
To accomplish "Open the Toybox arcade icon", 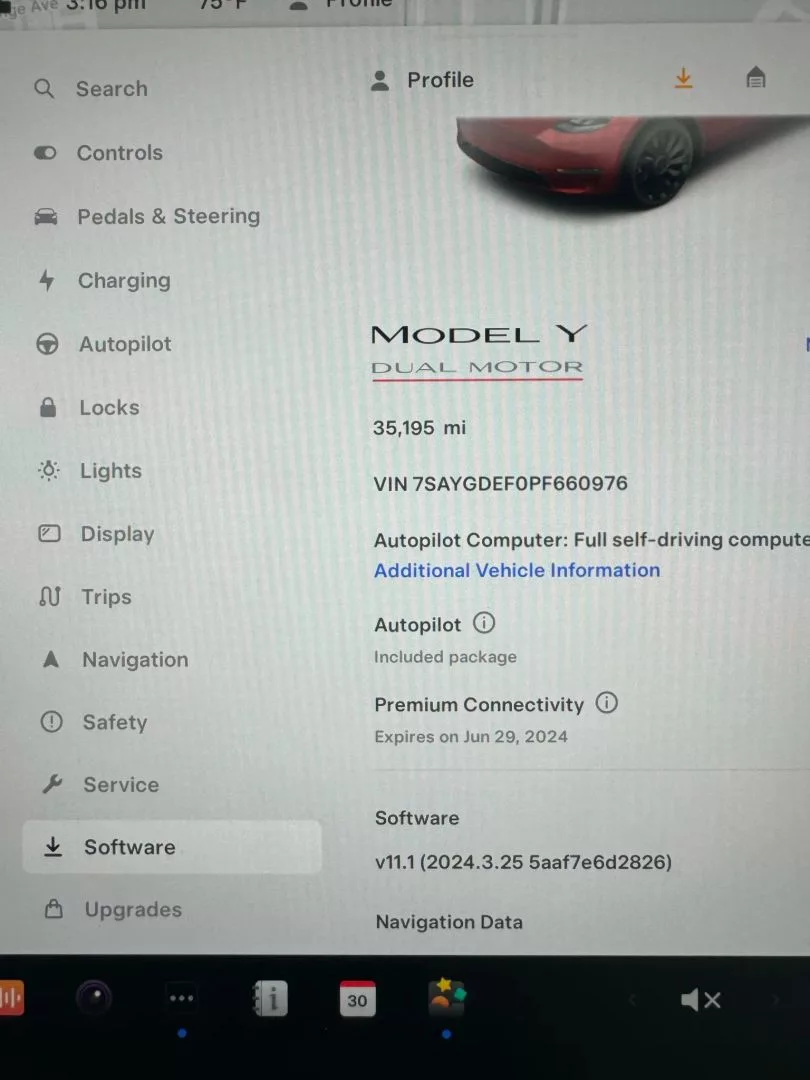I will pos(447,997).
